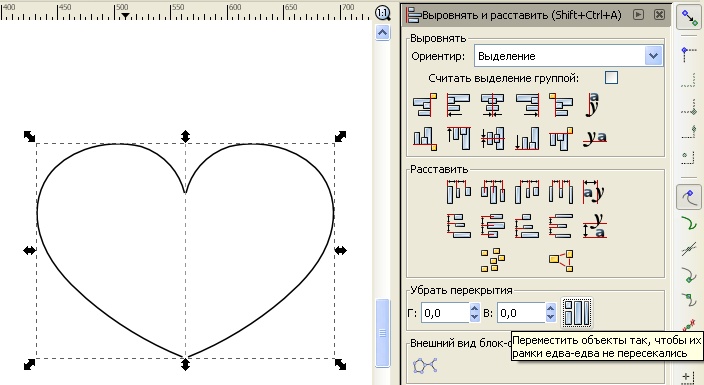Click the top-center selection scale handle

pos(185,136)
